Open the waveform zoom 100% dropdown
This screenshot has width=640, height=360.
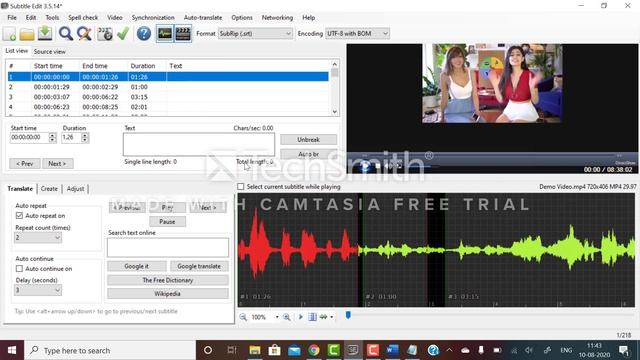click(x=277, y=317)
